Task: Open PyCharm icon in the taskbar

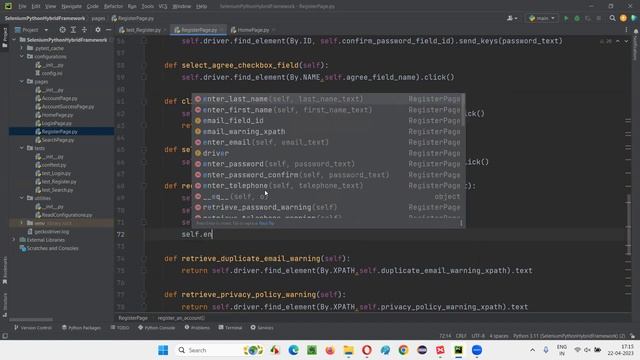Action: (x=458, y=350)
